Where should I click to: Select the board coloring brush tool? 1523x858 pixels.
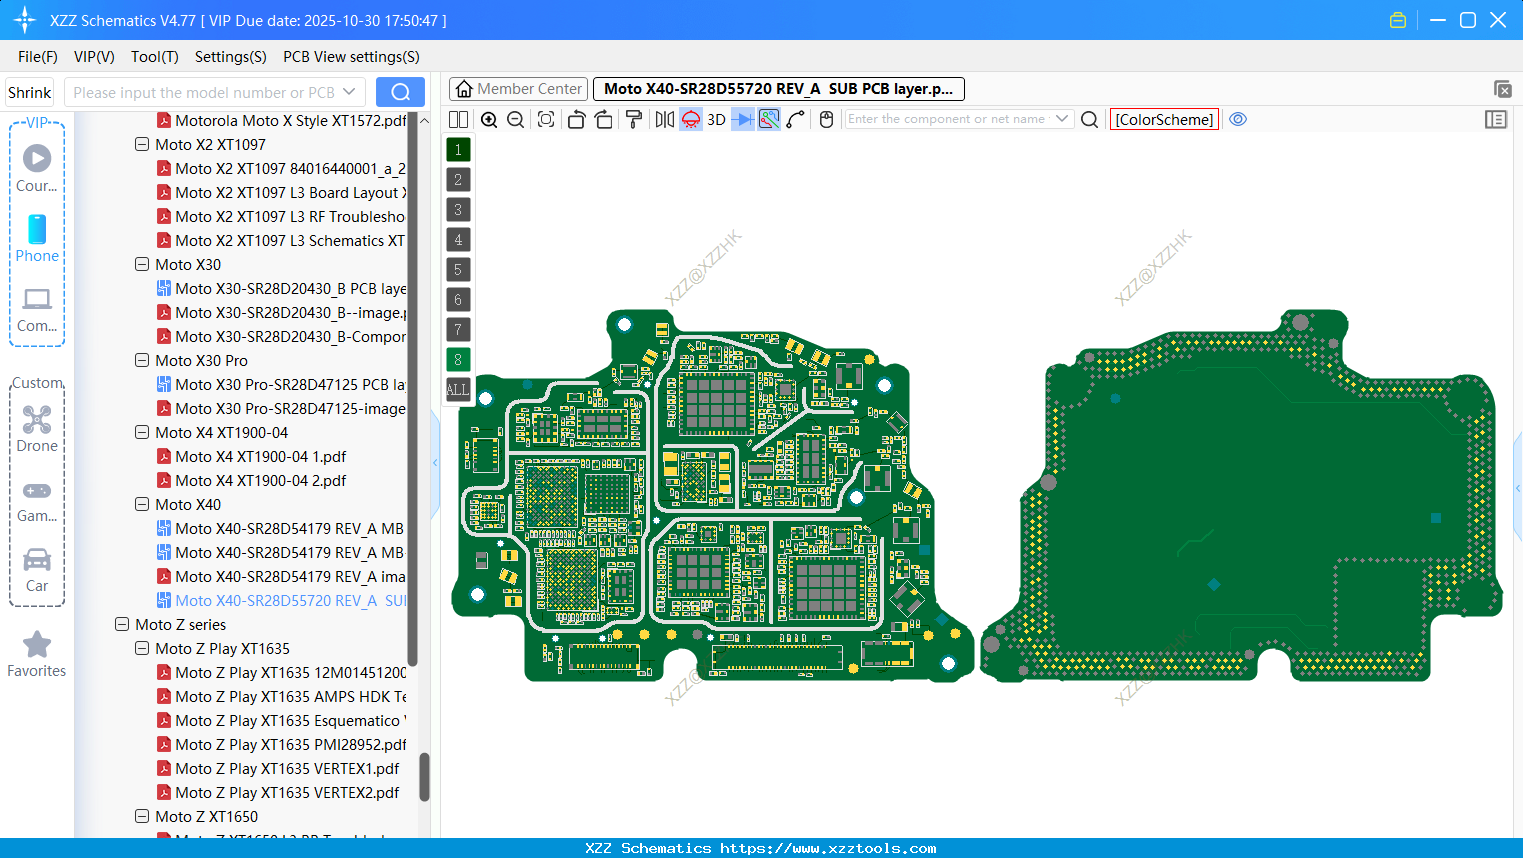633,119
